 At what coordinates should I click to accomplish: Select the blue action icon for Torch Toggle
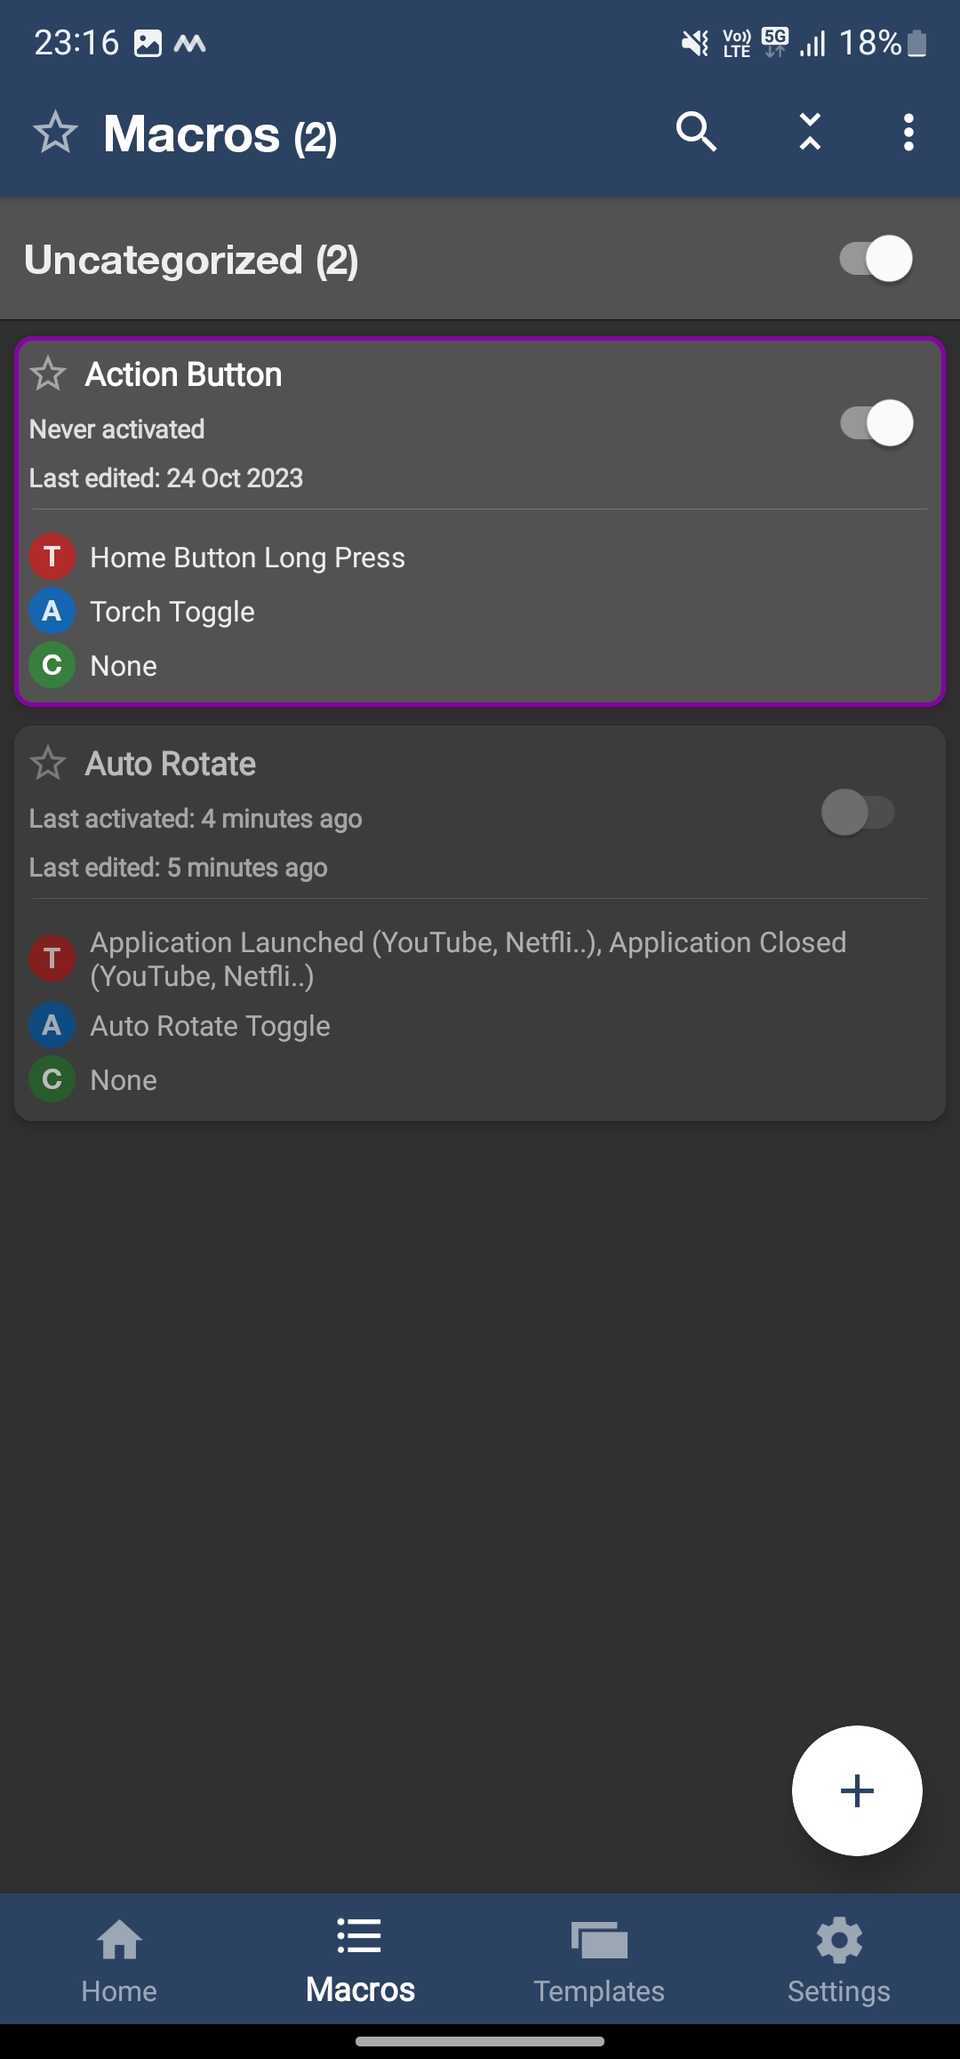[52, 611]
